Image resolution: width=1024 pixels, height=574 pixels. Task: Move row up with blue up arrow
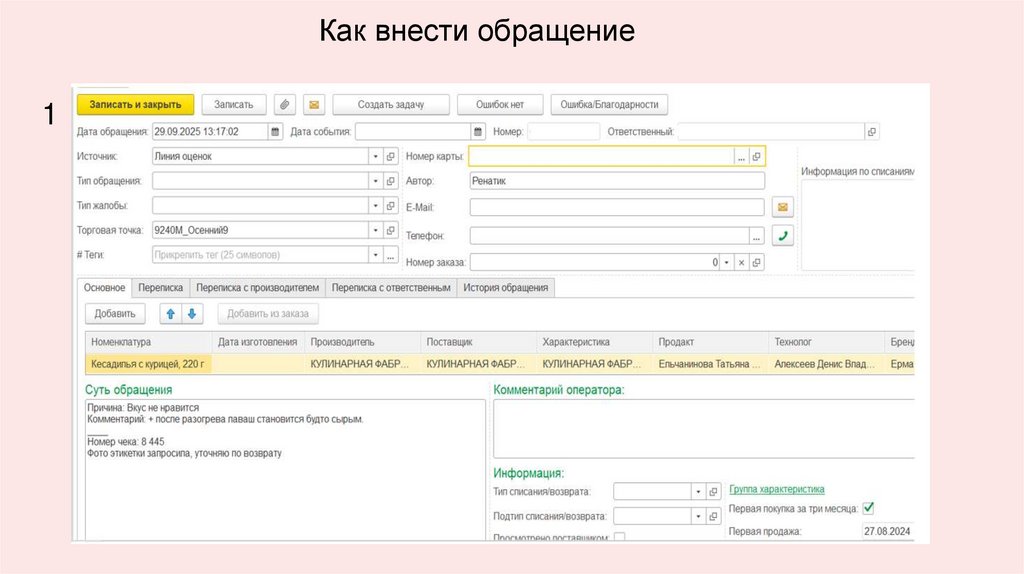pos(170,314)
